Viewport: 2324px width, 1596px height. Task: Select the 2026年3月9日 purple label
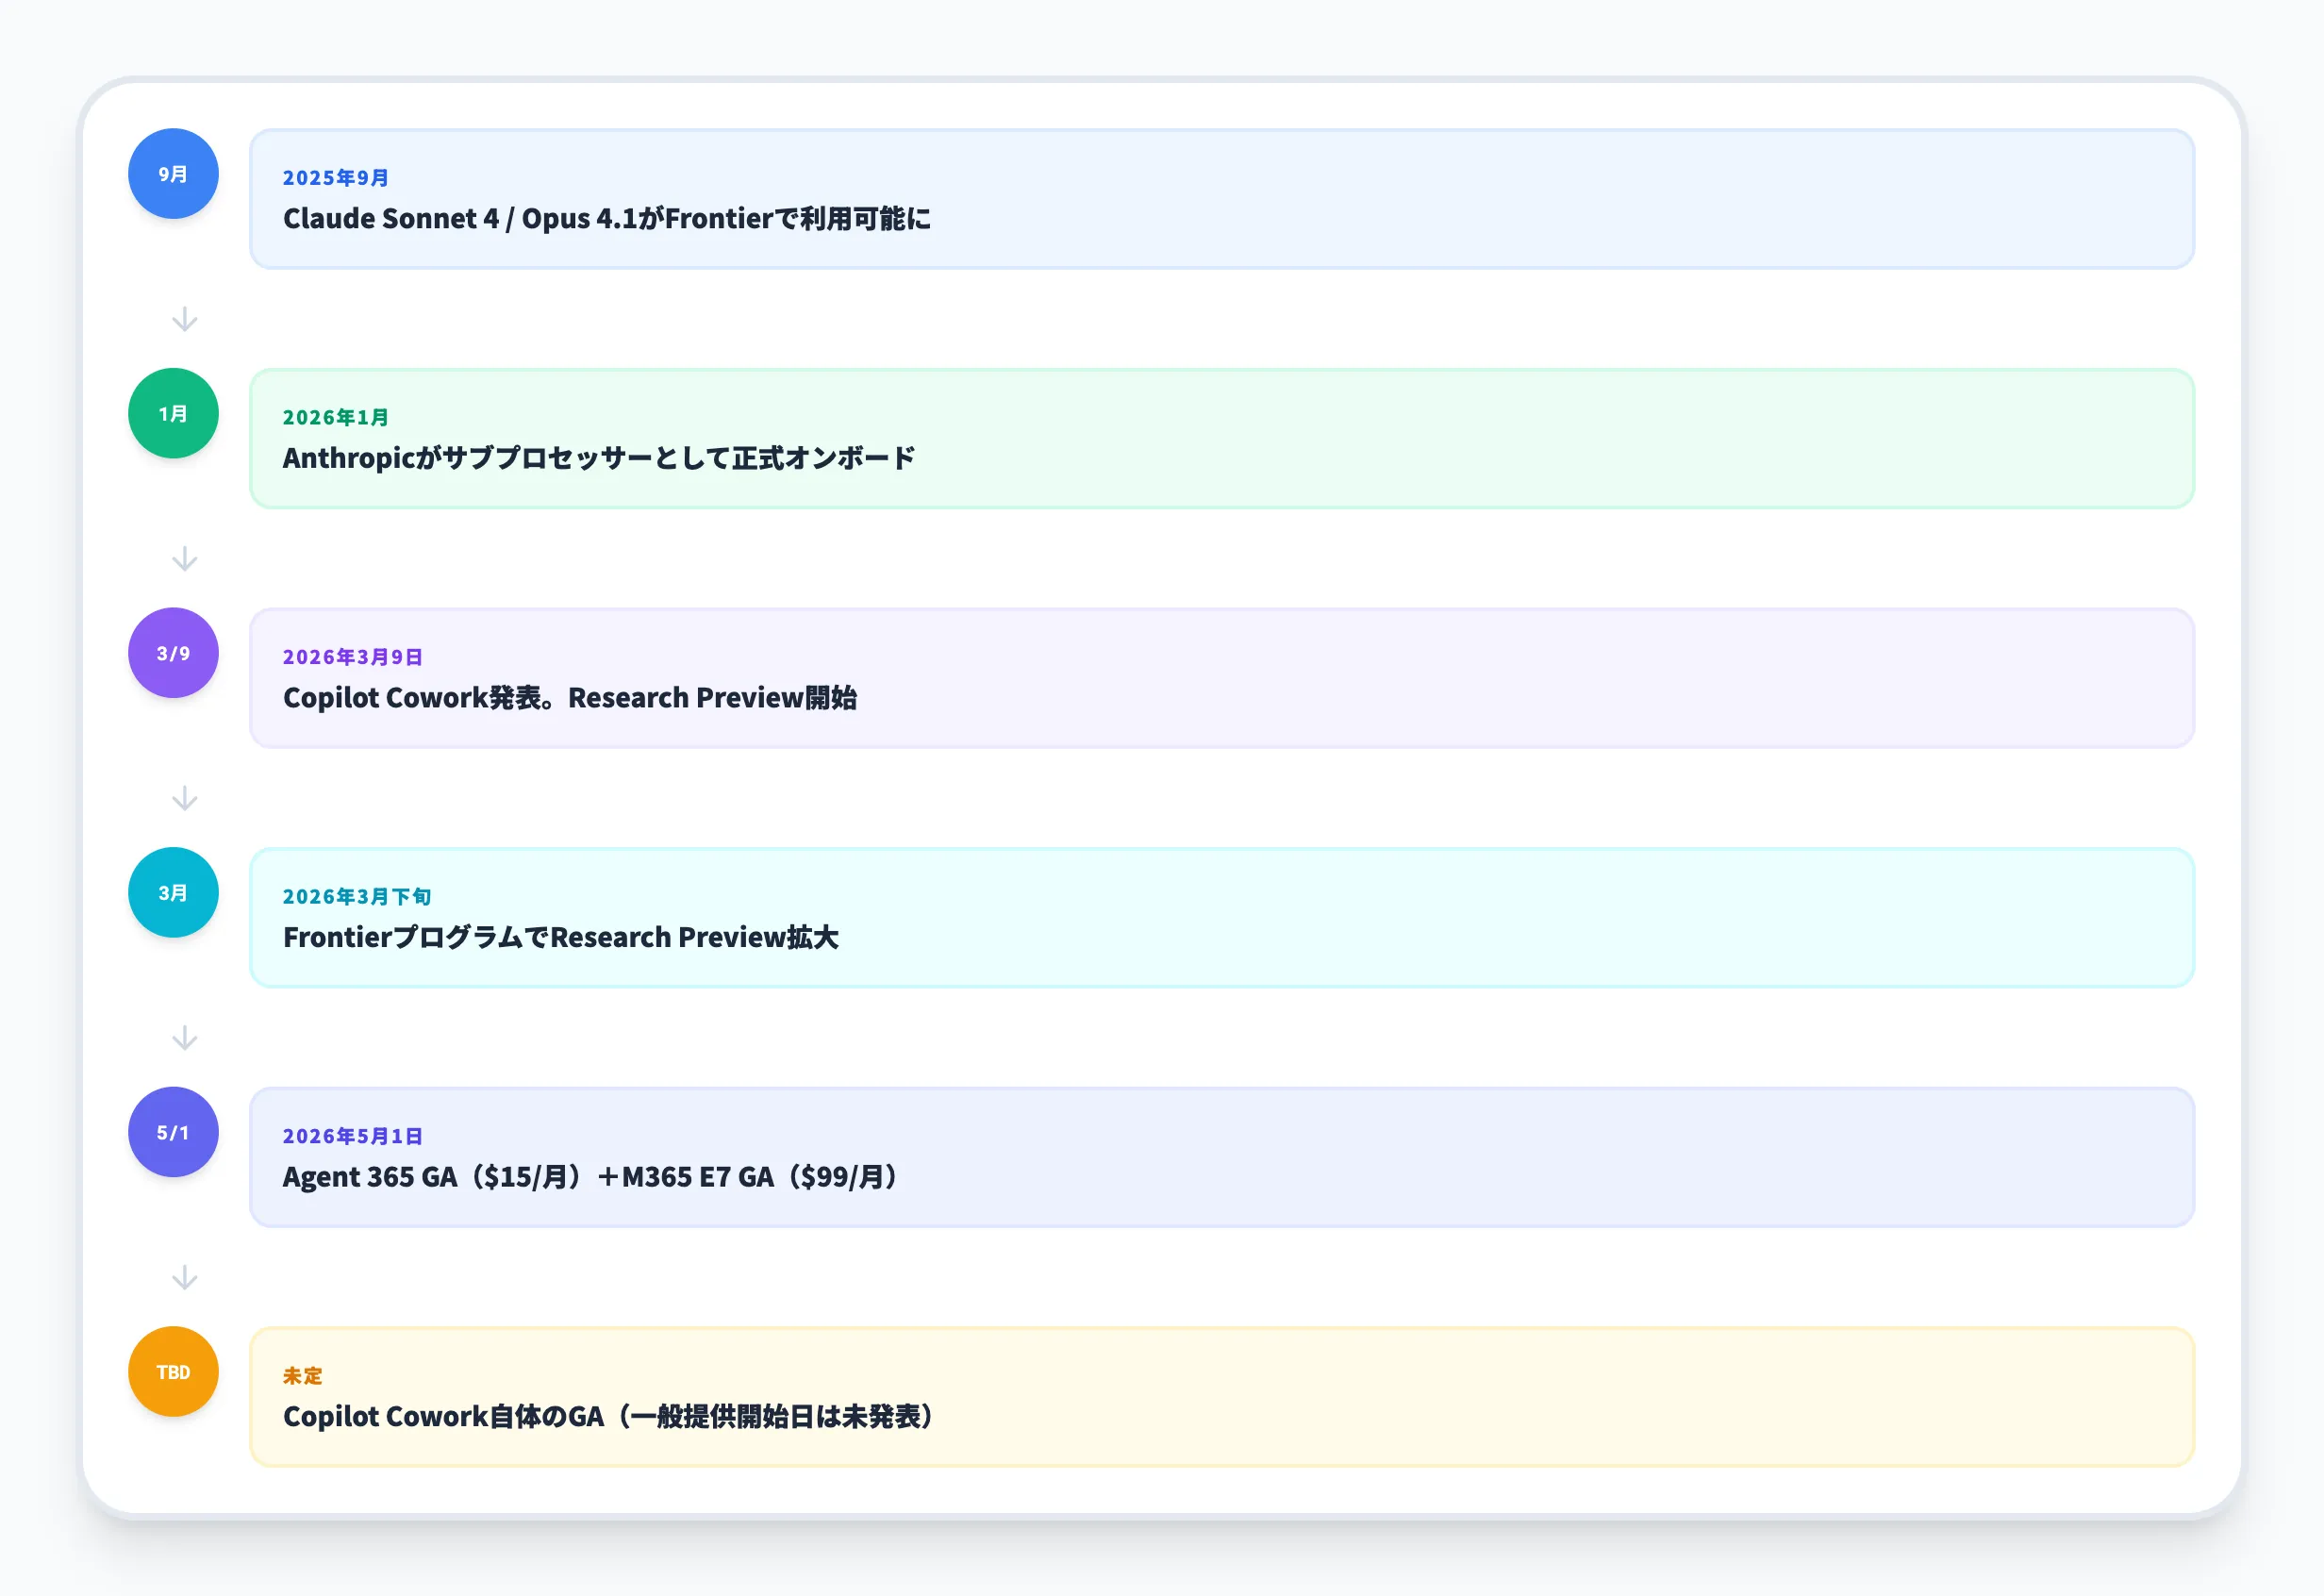click(x=352, y=656)
